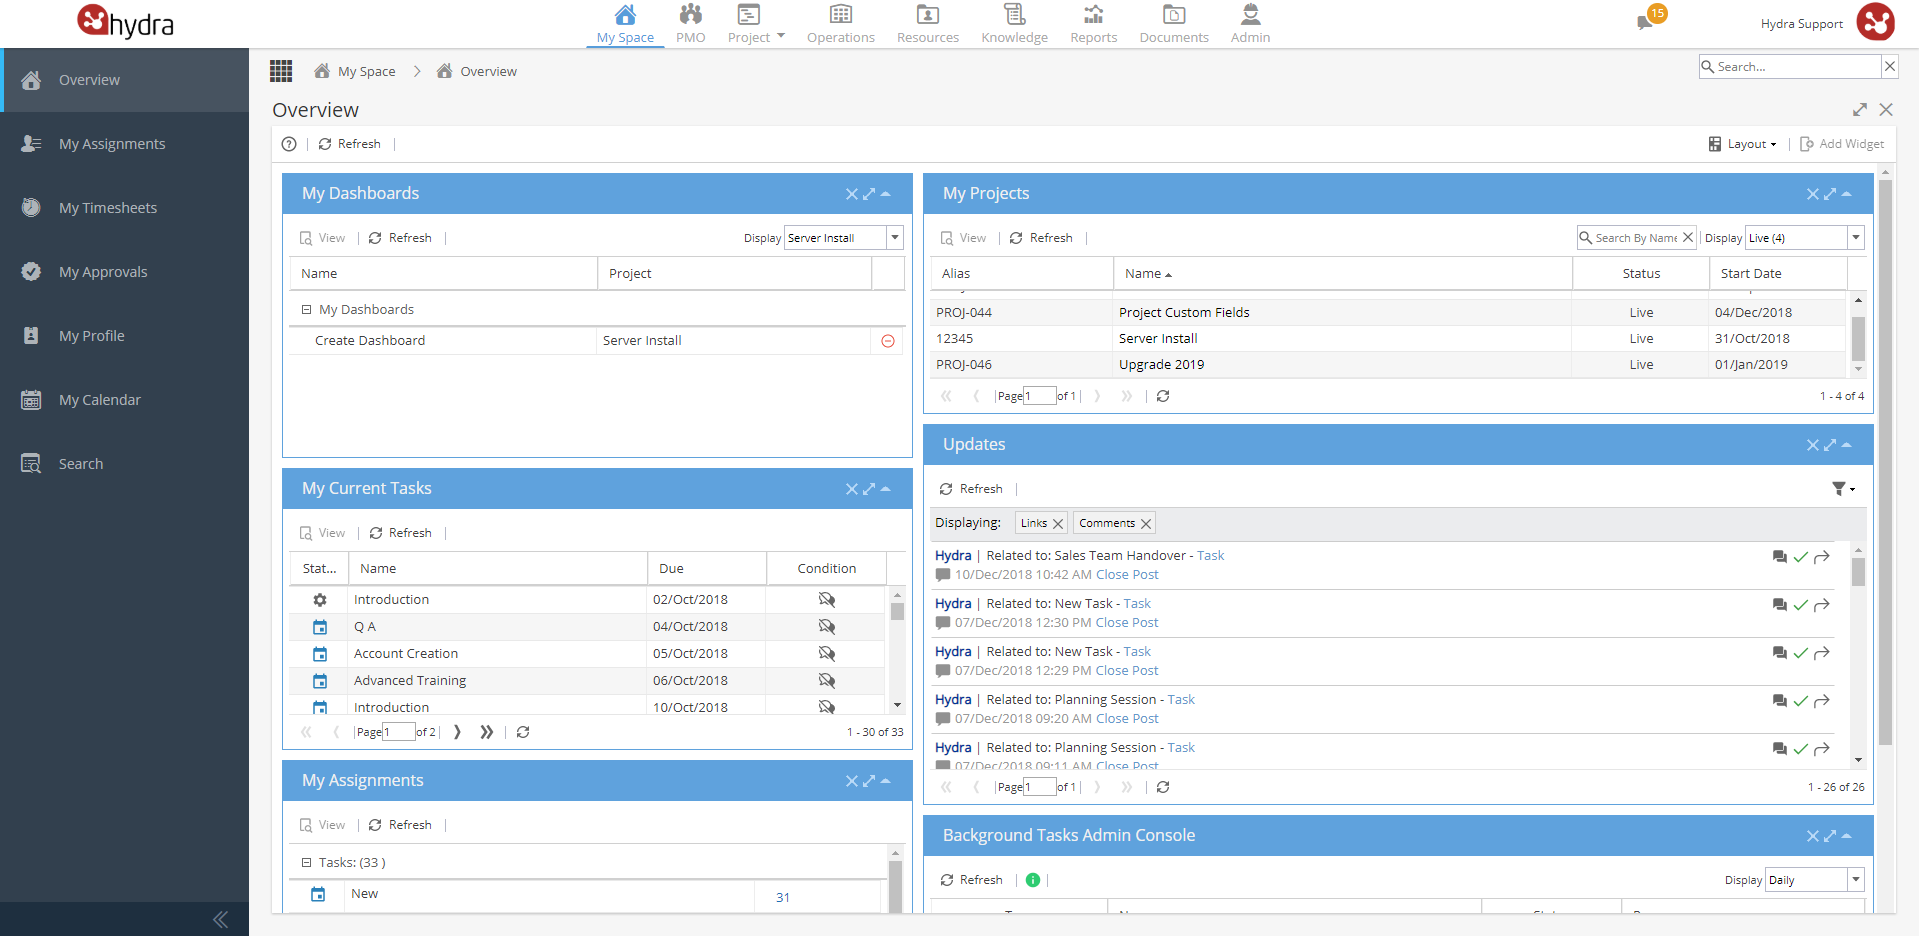The height and width of the screenshot is (936, 1919).
Task: Collapse the left sidebar with the chevron
Action: click(220, 919)
